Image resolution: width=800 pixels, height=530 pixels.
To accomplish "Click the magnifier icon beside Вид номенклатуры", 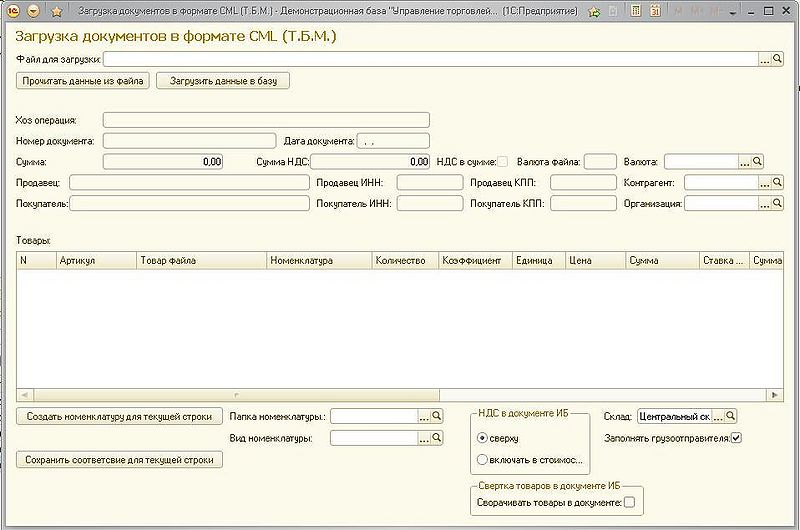I will click(x=436, y=438).
